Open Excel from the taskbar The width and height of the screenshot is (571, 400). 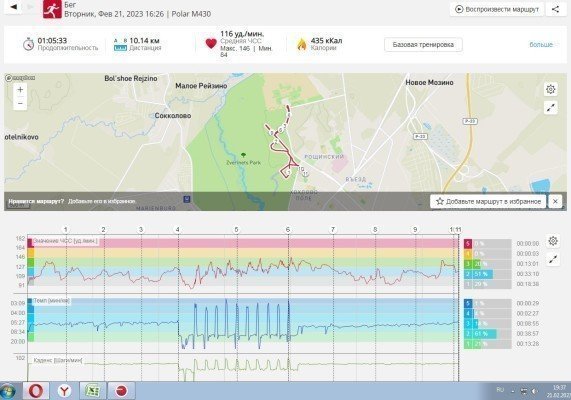(x=92, y=391)
